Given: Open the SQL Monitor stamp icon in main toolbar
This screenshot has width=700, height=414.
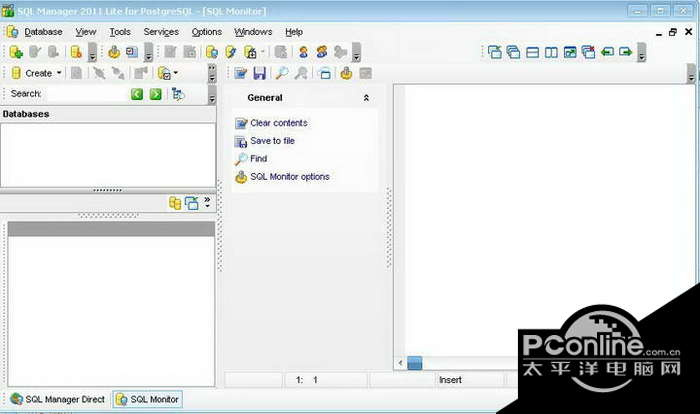Looking at the screenshot, I should (114, 52).
